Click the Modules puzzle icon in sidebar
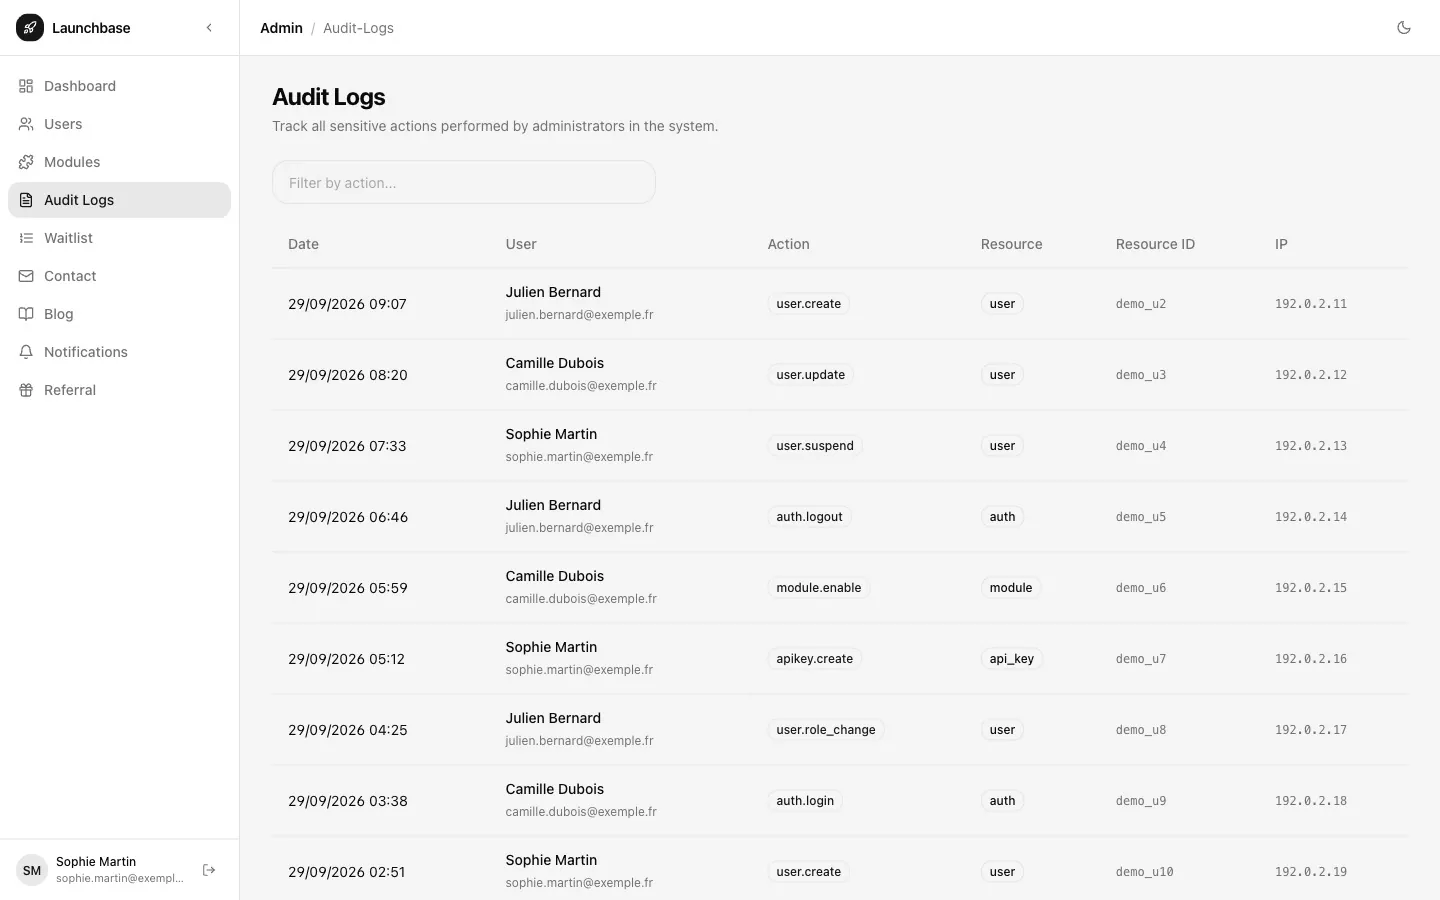1440x900 pixels. pos(26,162)
